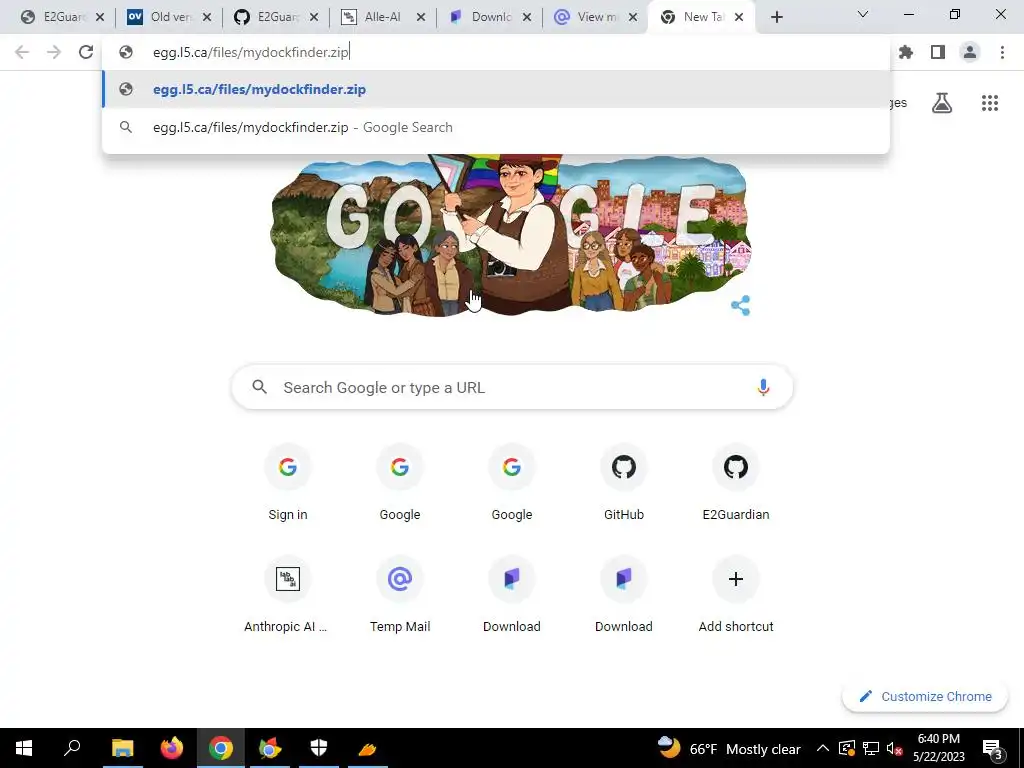Open the Chrome profile avatar
1024x768 pixels.
[970, 52]
